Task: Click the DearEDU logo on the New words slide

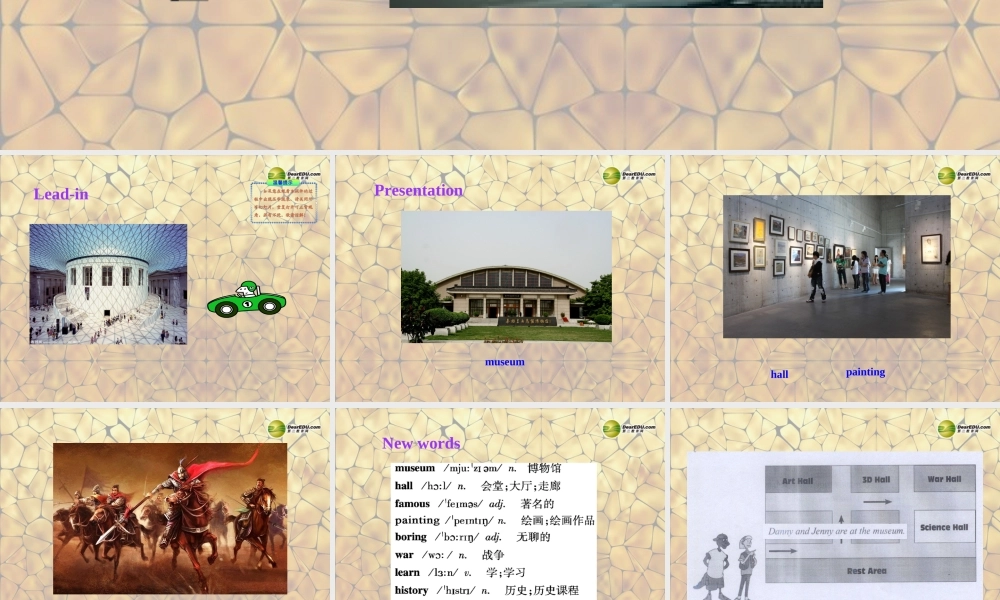Action: point(614,428)
